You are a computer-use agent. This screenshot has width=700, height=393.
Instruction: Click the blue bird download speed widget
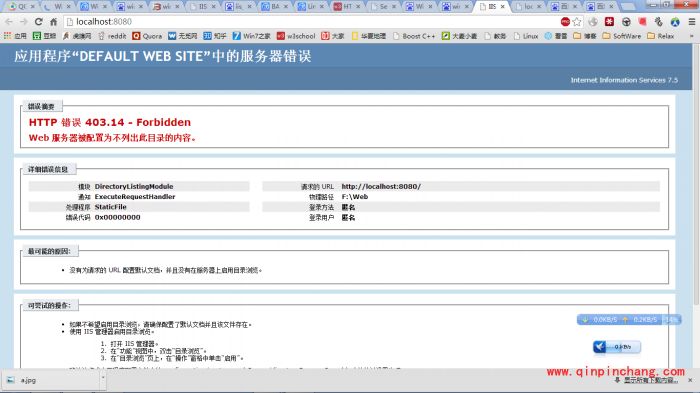[x=617, y=347]
